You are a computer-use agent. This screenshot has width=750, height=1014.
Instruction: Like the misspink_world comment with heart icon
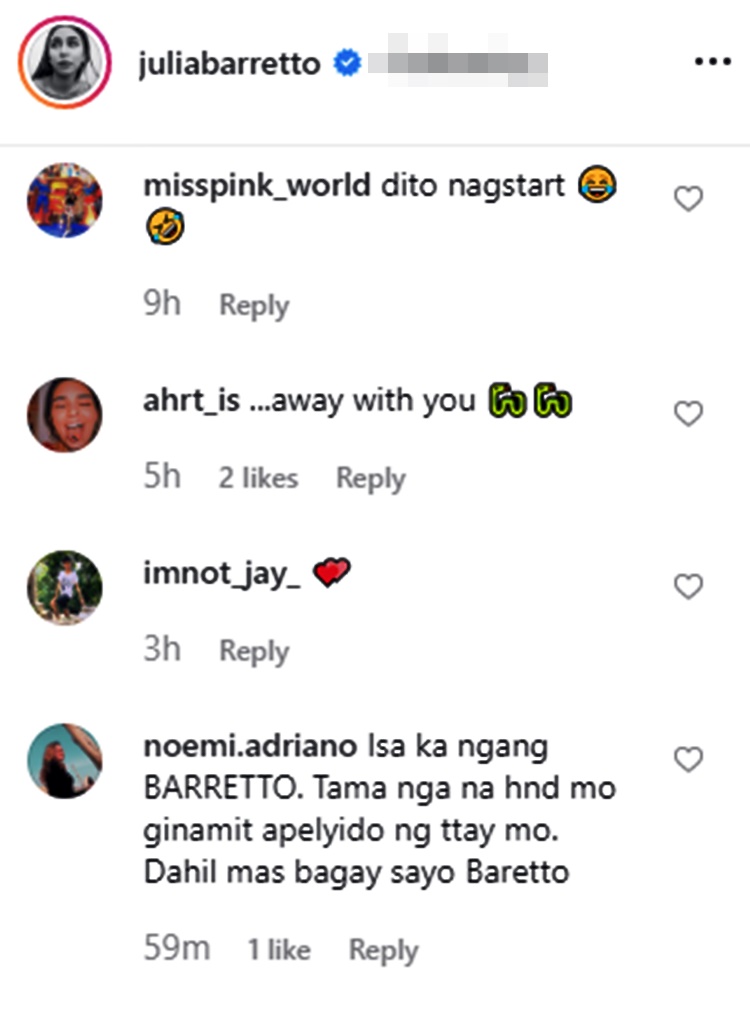(x=689, y=199)
